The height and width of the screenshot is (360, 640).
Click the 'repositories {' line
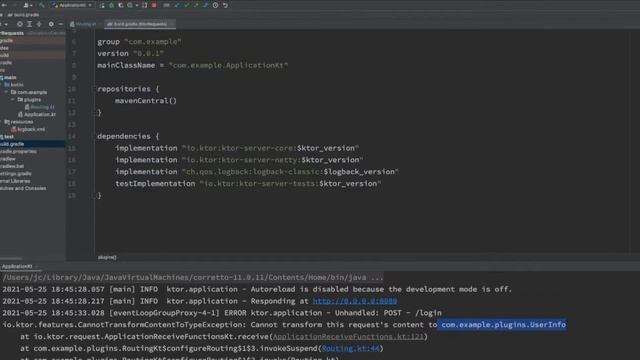click(x=128, y=89)
